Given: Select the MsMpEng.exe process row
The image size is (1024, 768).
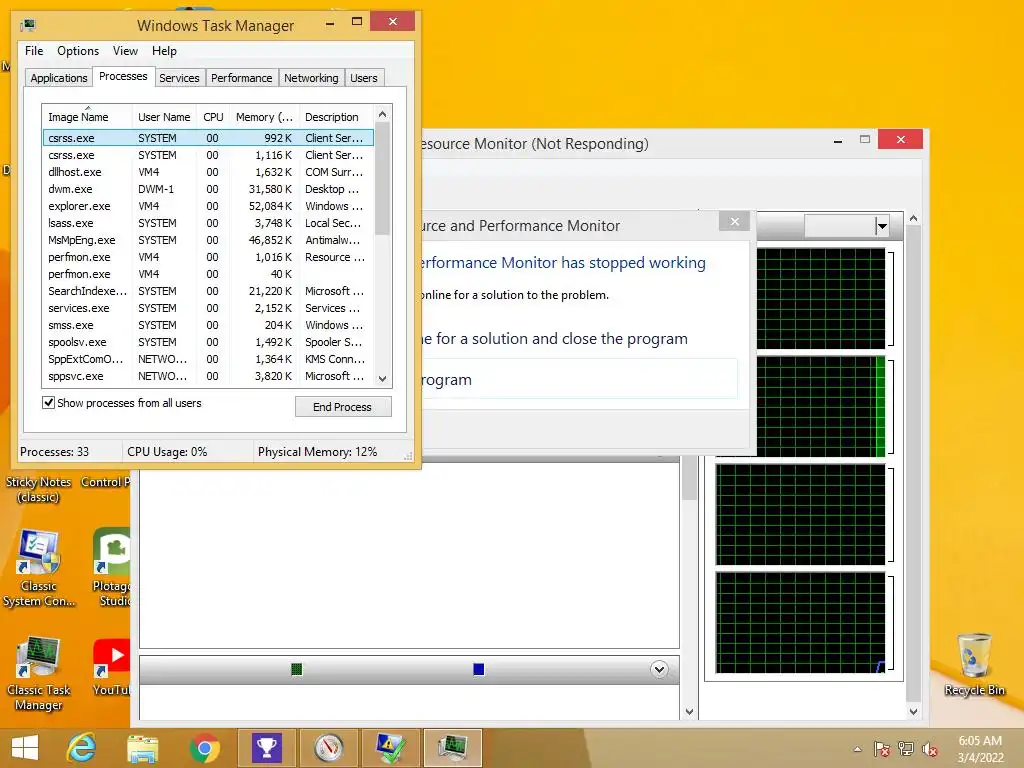Looking at the screenshot, I should (x=208, y=240).
